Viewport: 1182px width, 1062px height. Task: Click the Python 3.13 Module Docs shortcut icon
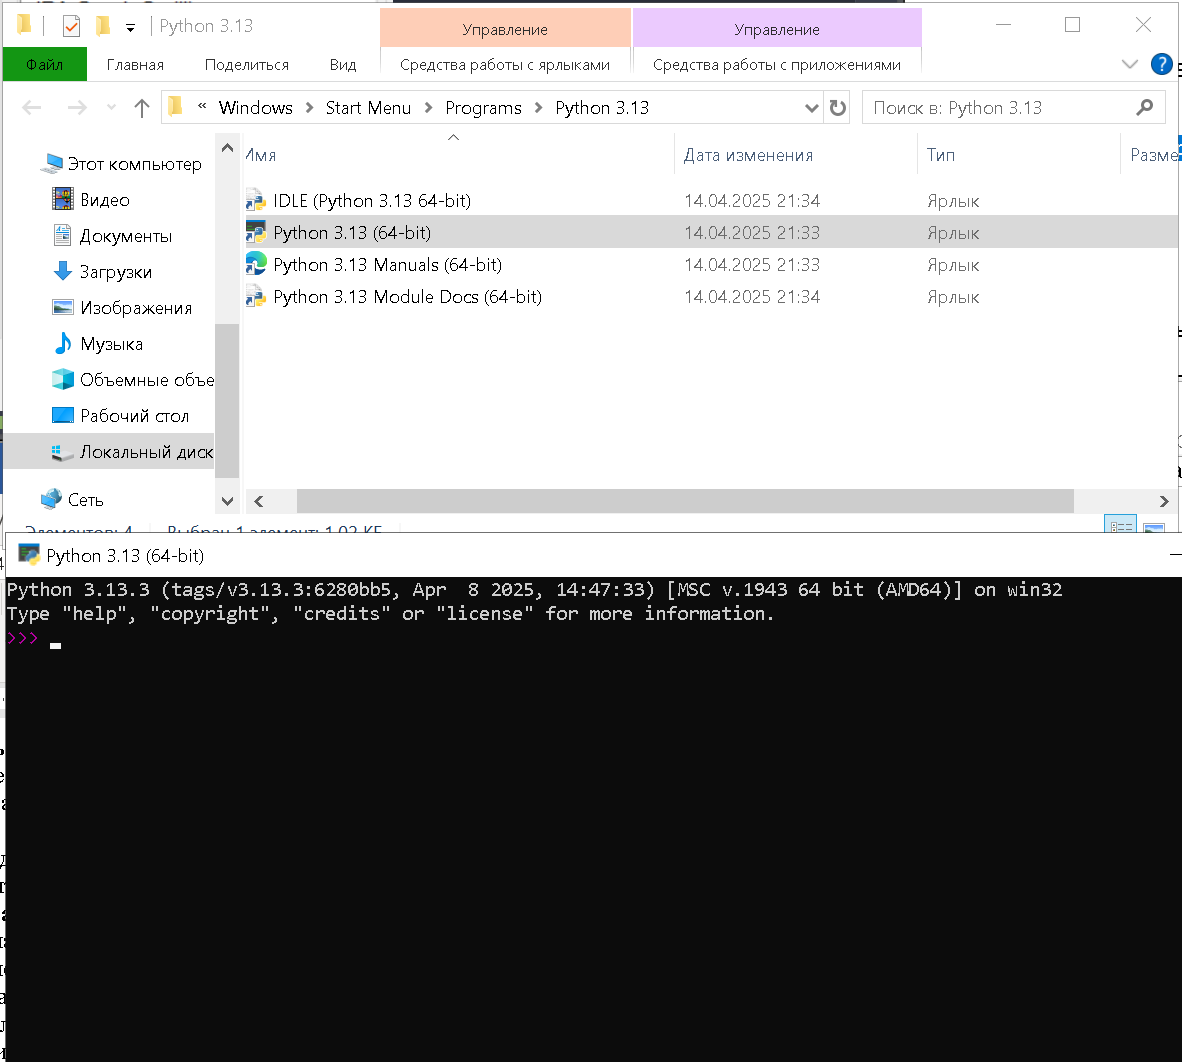pos(256,297)
